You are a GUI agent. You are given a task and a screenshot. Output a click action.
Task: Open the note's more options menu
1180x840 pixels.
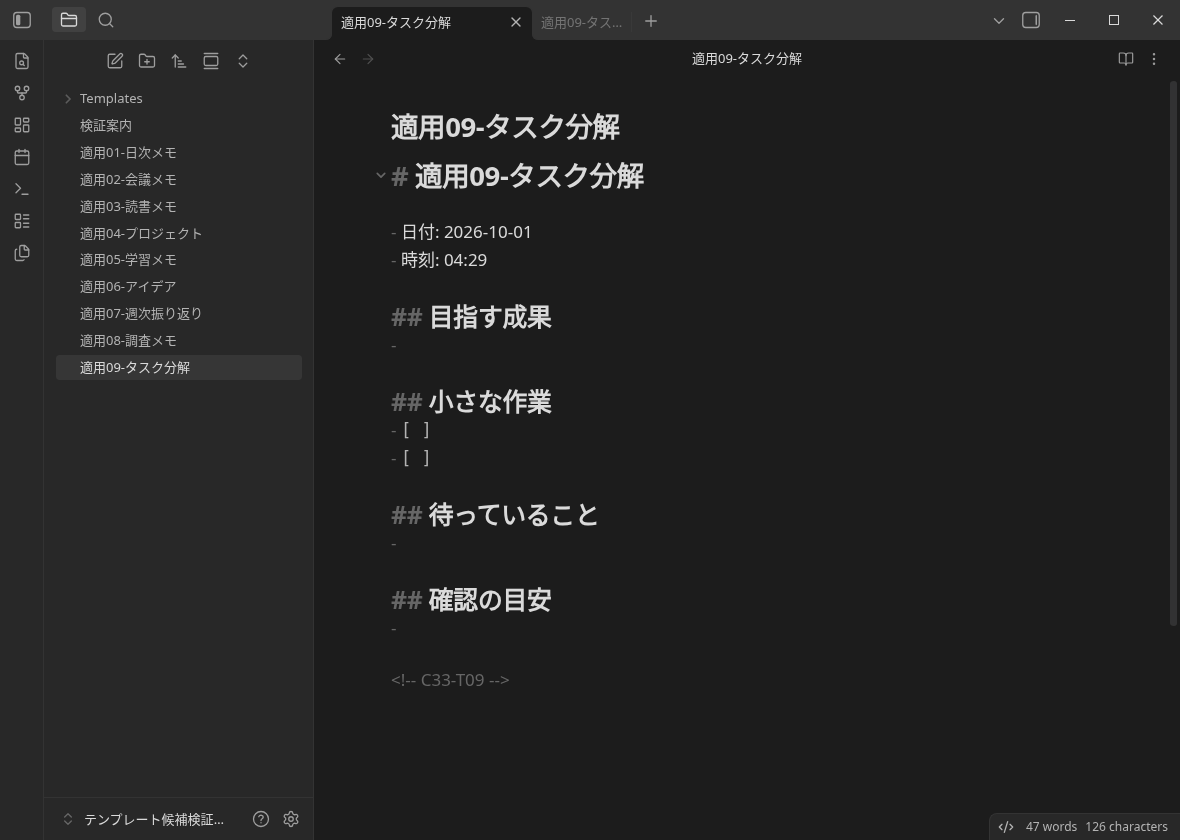[1154, 59]
